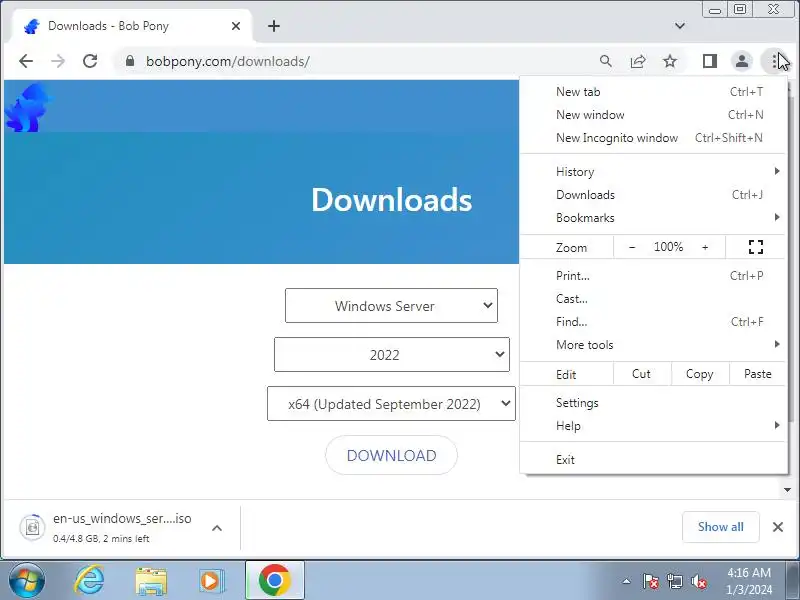Viewport: 800px width, 600px height.
Task: Open a new tab with the plus button
Action: [274, 26]
